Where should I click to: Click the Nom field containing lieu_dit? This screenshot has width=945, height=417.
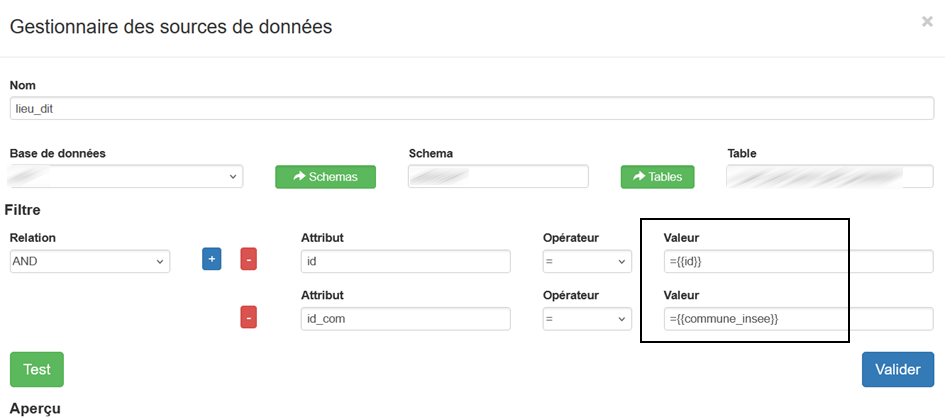pos(472,109)
